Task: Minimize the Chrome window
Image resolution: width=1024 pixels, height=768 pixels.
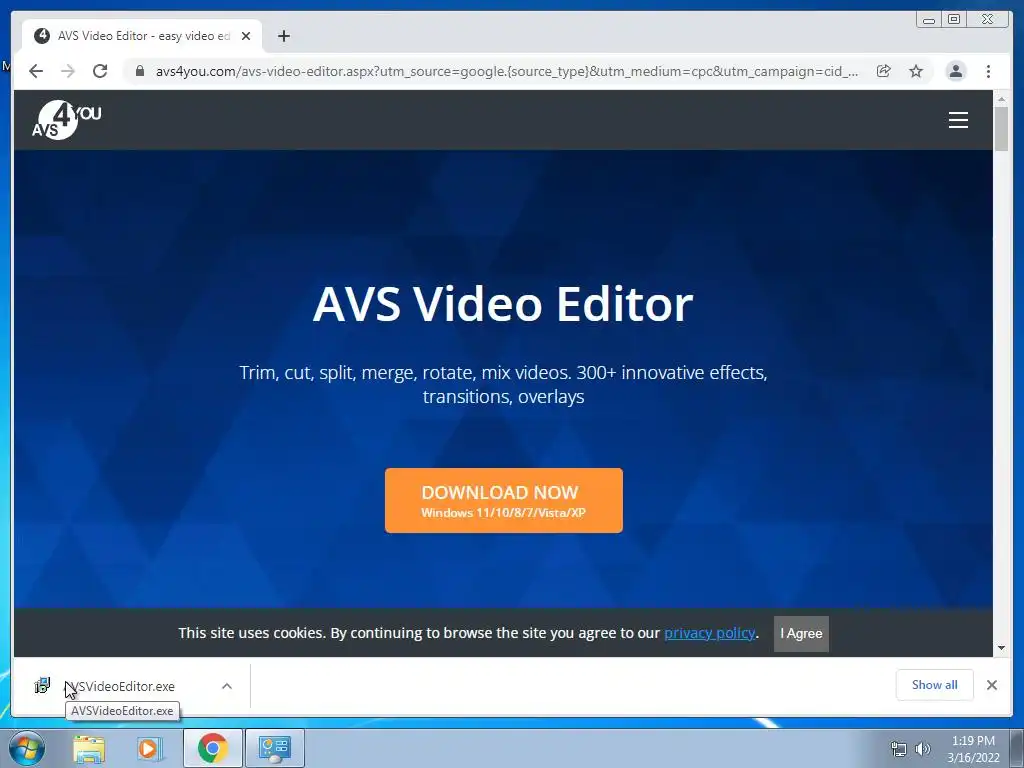Action: coord(929,20)
